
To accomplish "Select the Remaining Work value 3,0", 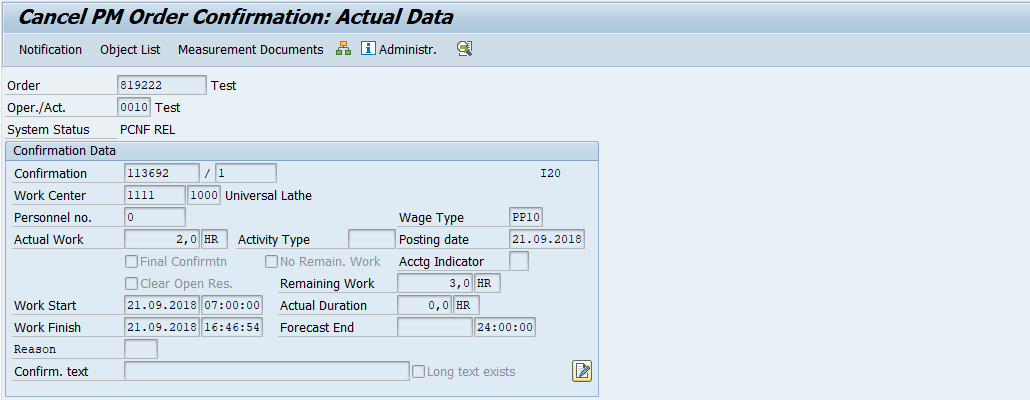I will tap(435, 283).
